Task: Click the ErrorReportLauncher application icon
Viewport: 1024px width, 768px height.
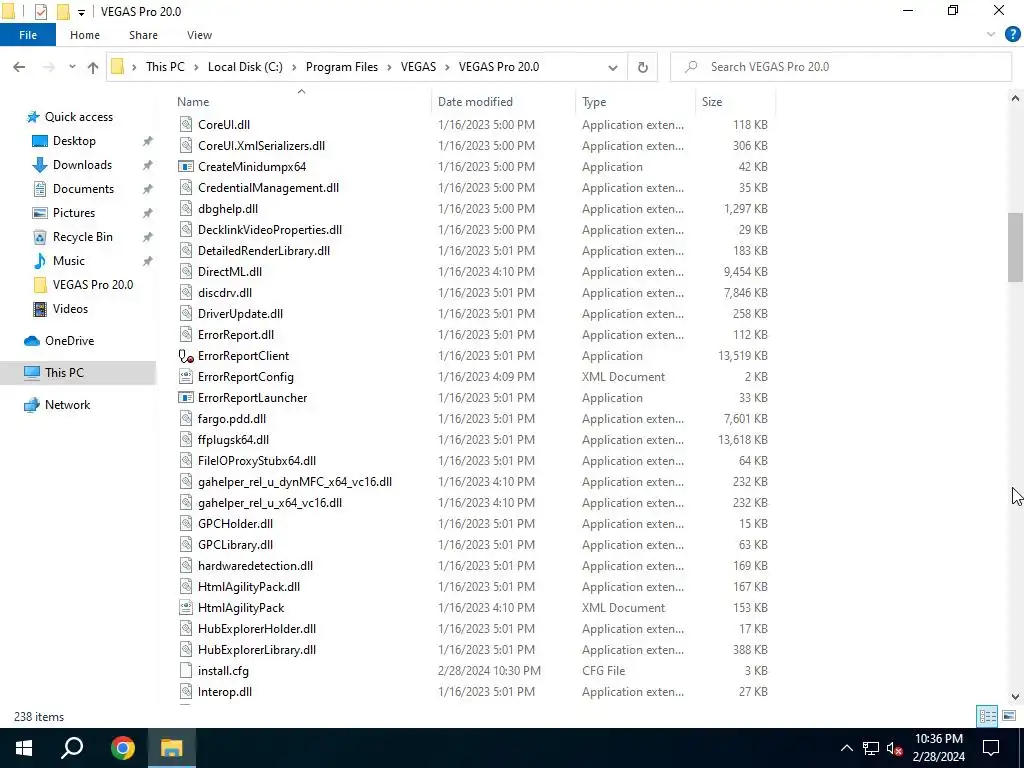Action: coord(186,398)
